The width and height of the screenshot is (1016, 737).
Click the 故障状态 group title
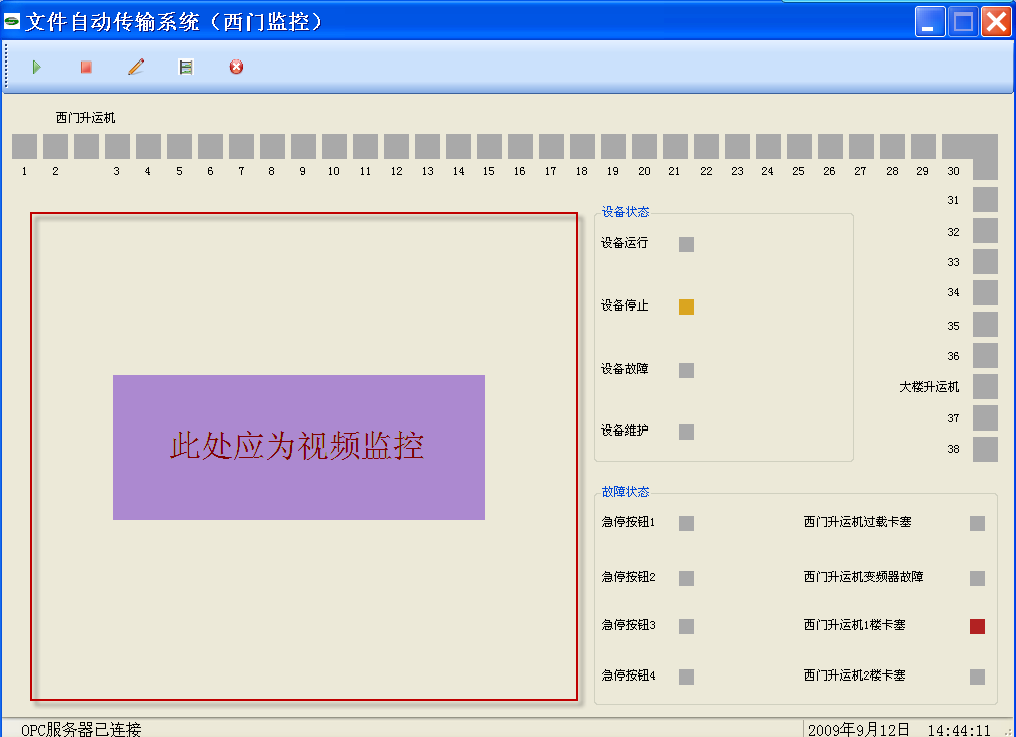(x=625, y=492)
